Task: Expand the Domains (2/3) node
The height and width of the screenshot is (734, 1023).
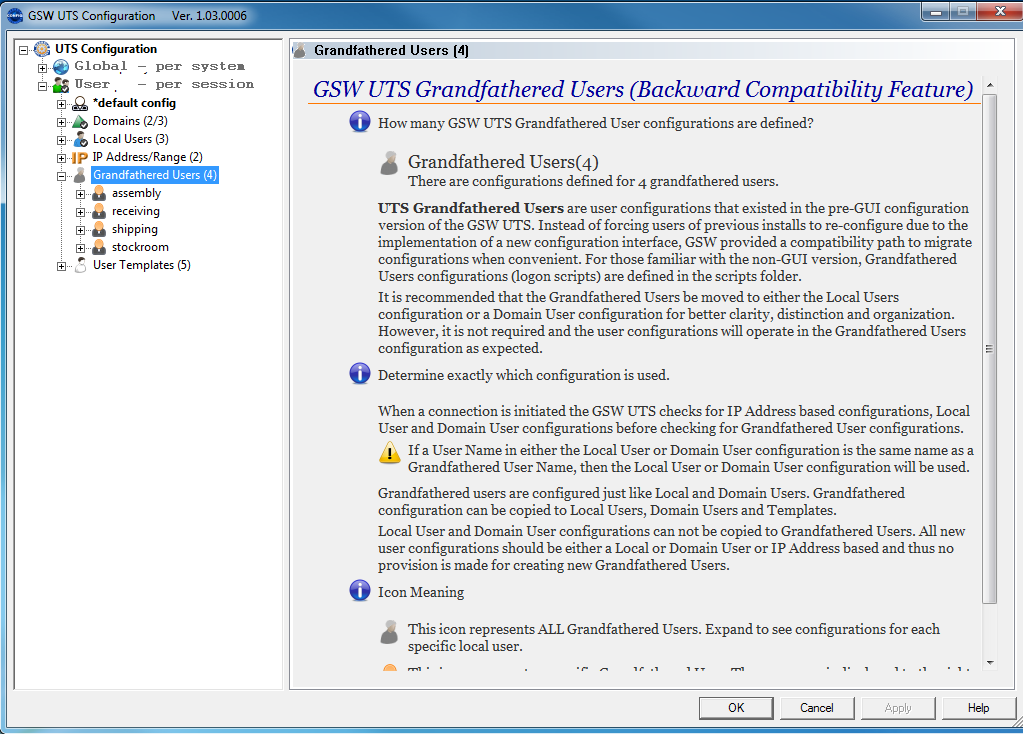Action: coord(61,122)
